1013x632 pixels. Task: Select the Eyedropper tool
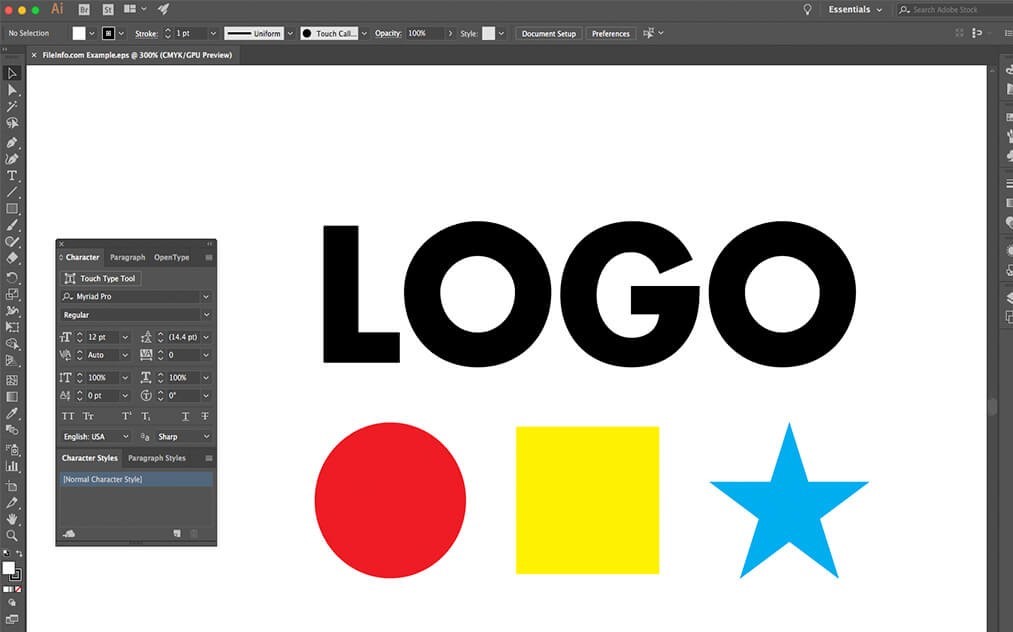click(x=12, y=413)
